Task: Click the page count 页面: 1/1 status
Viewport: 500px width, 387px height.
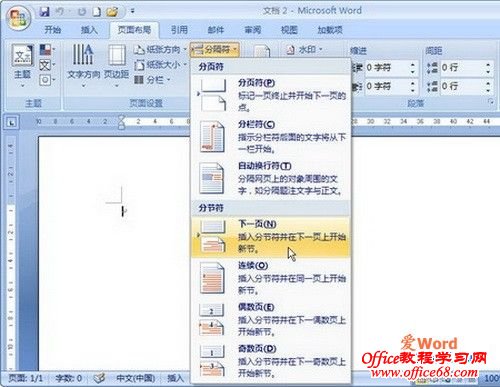Action: click(26, 378)
